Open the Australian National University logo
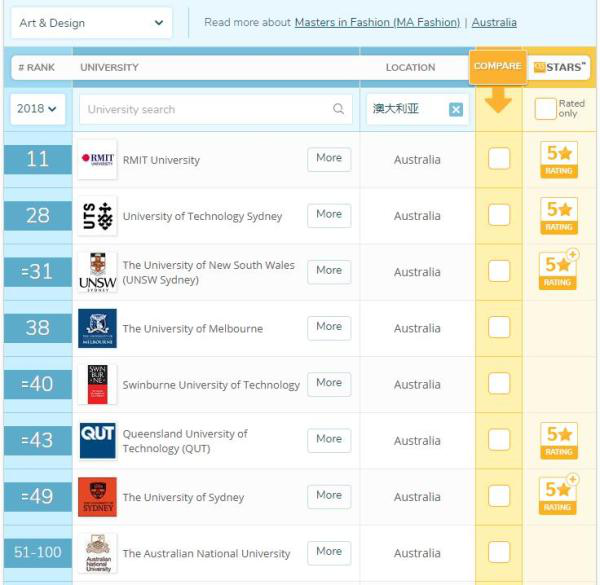This screenshot has width=600, height=585. coord(97,553)
